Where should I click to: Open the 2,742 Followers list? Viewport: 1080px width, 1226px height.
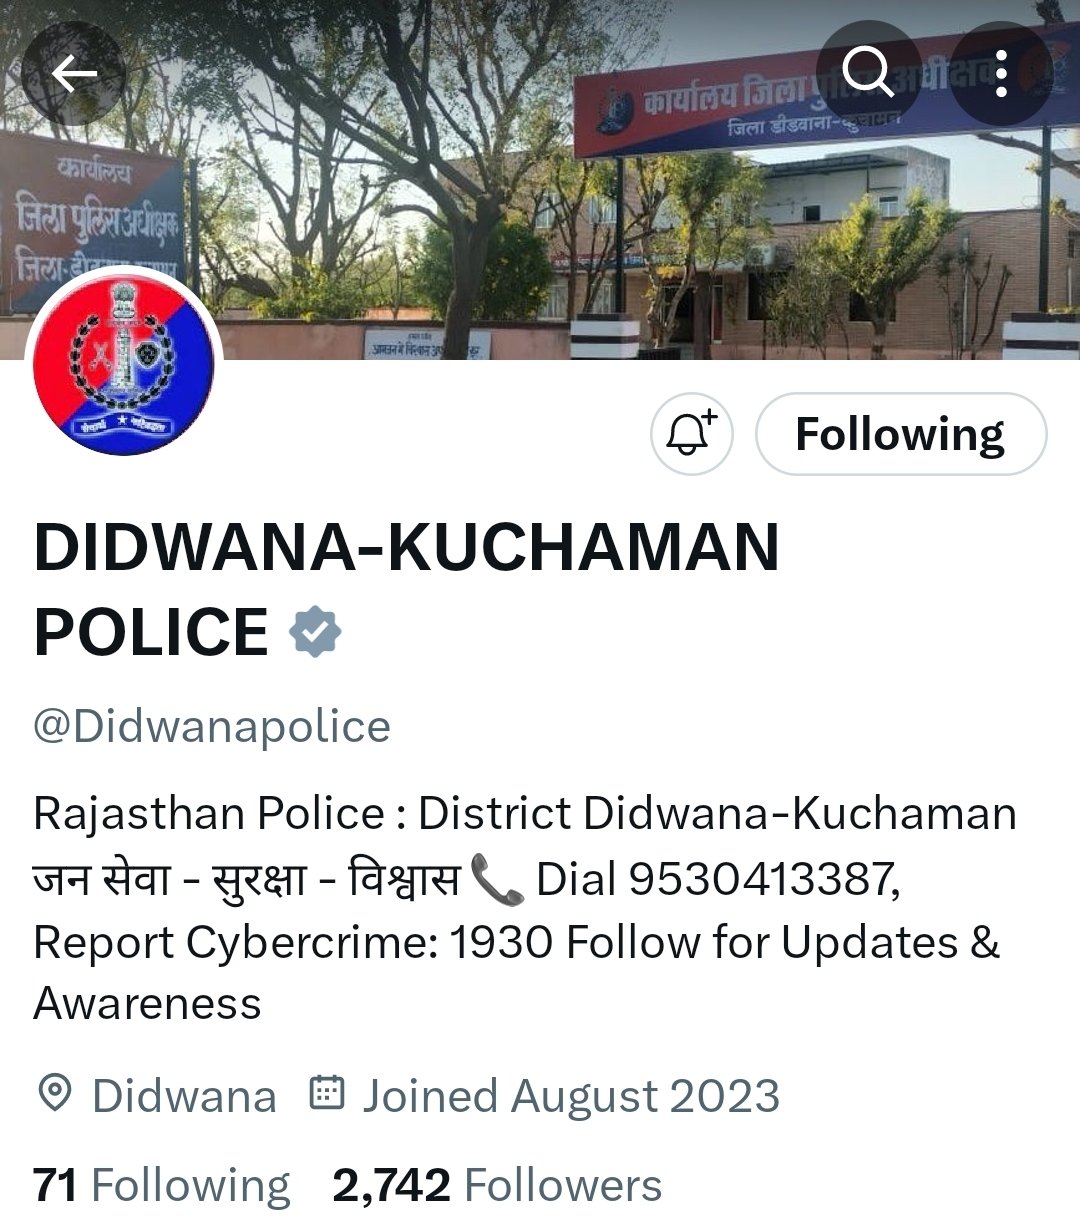(x=497, y=1186)
